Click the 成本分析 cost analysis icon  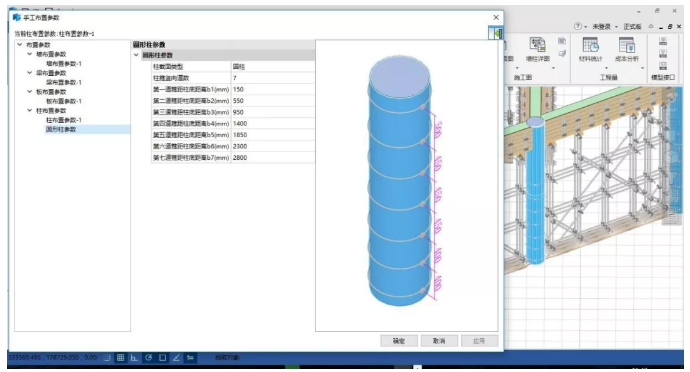tap(626, 45)
